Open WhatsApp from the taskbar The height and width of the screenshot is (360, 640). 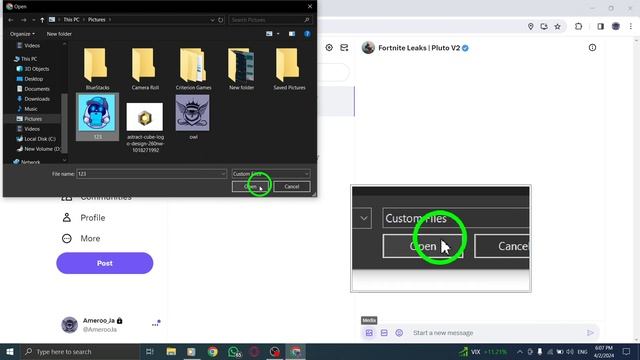click(234, 352)
